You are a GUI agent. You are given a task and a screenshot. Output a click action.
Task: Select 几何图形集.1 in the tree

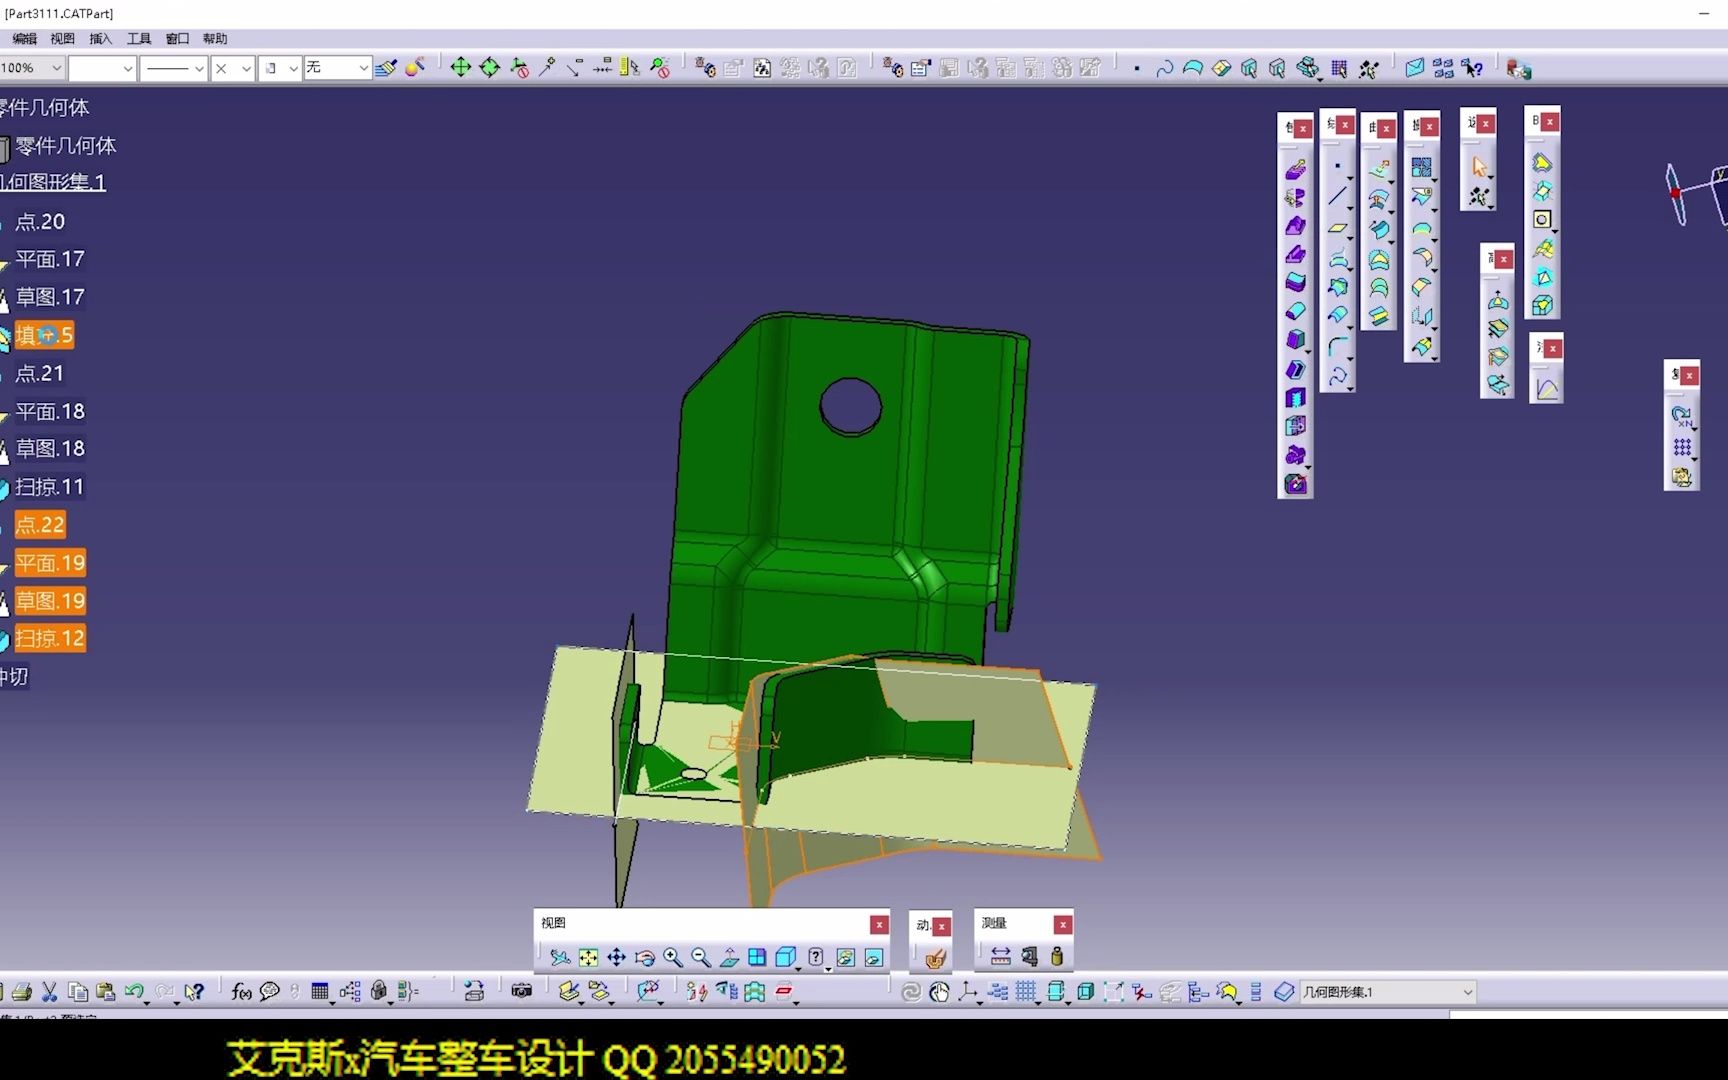(53, 183)
